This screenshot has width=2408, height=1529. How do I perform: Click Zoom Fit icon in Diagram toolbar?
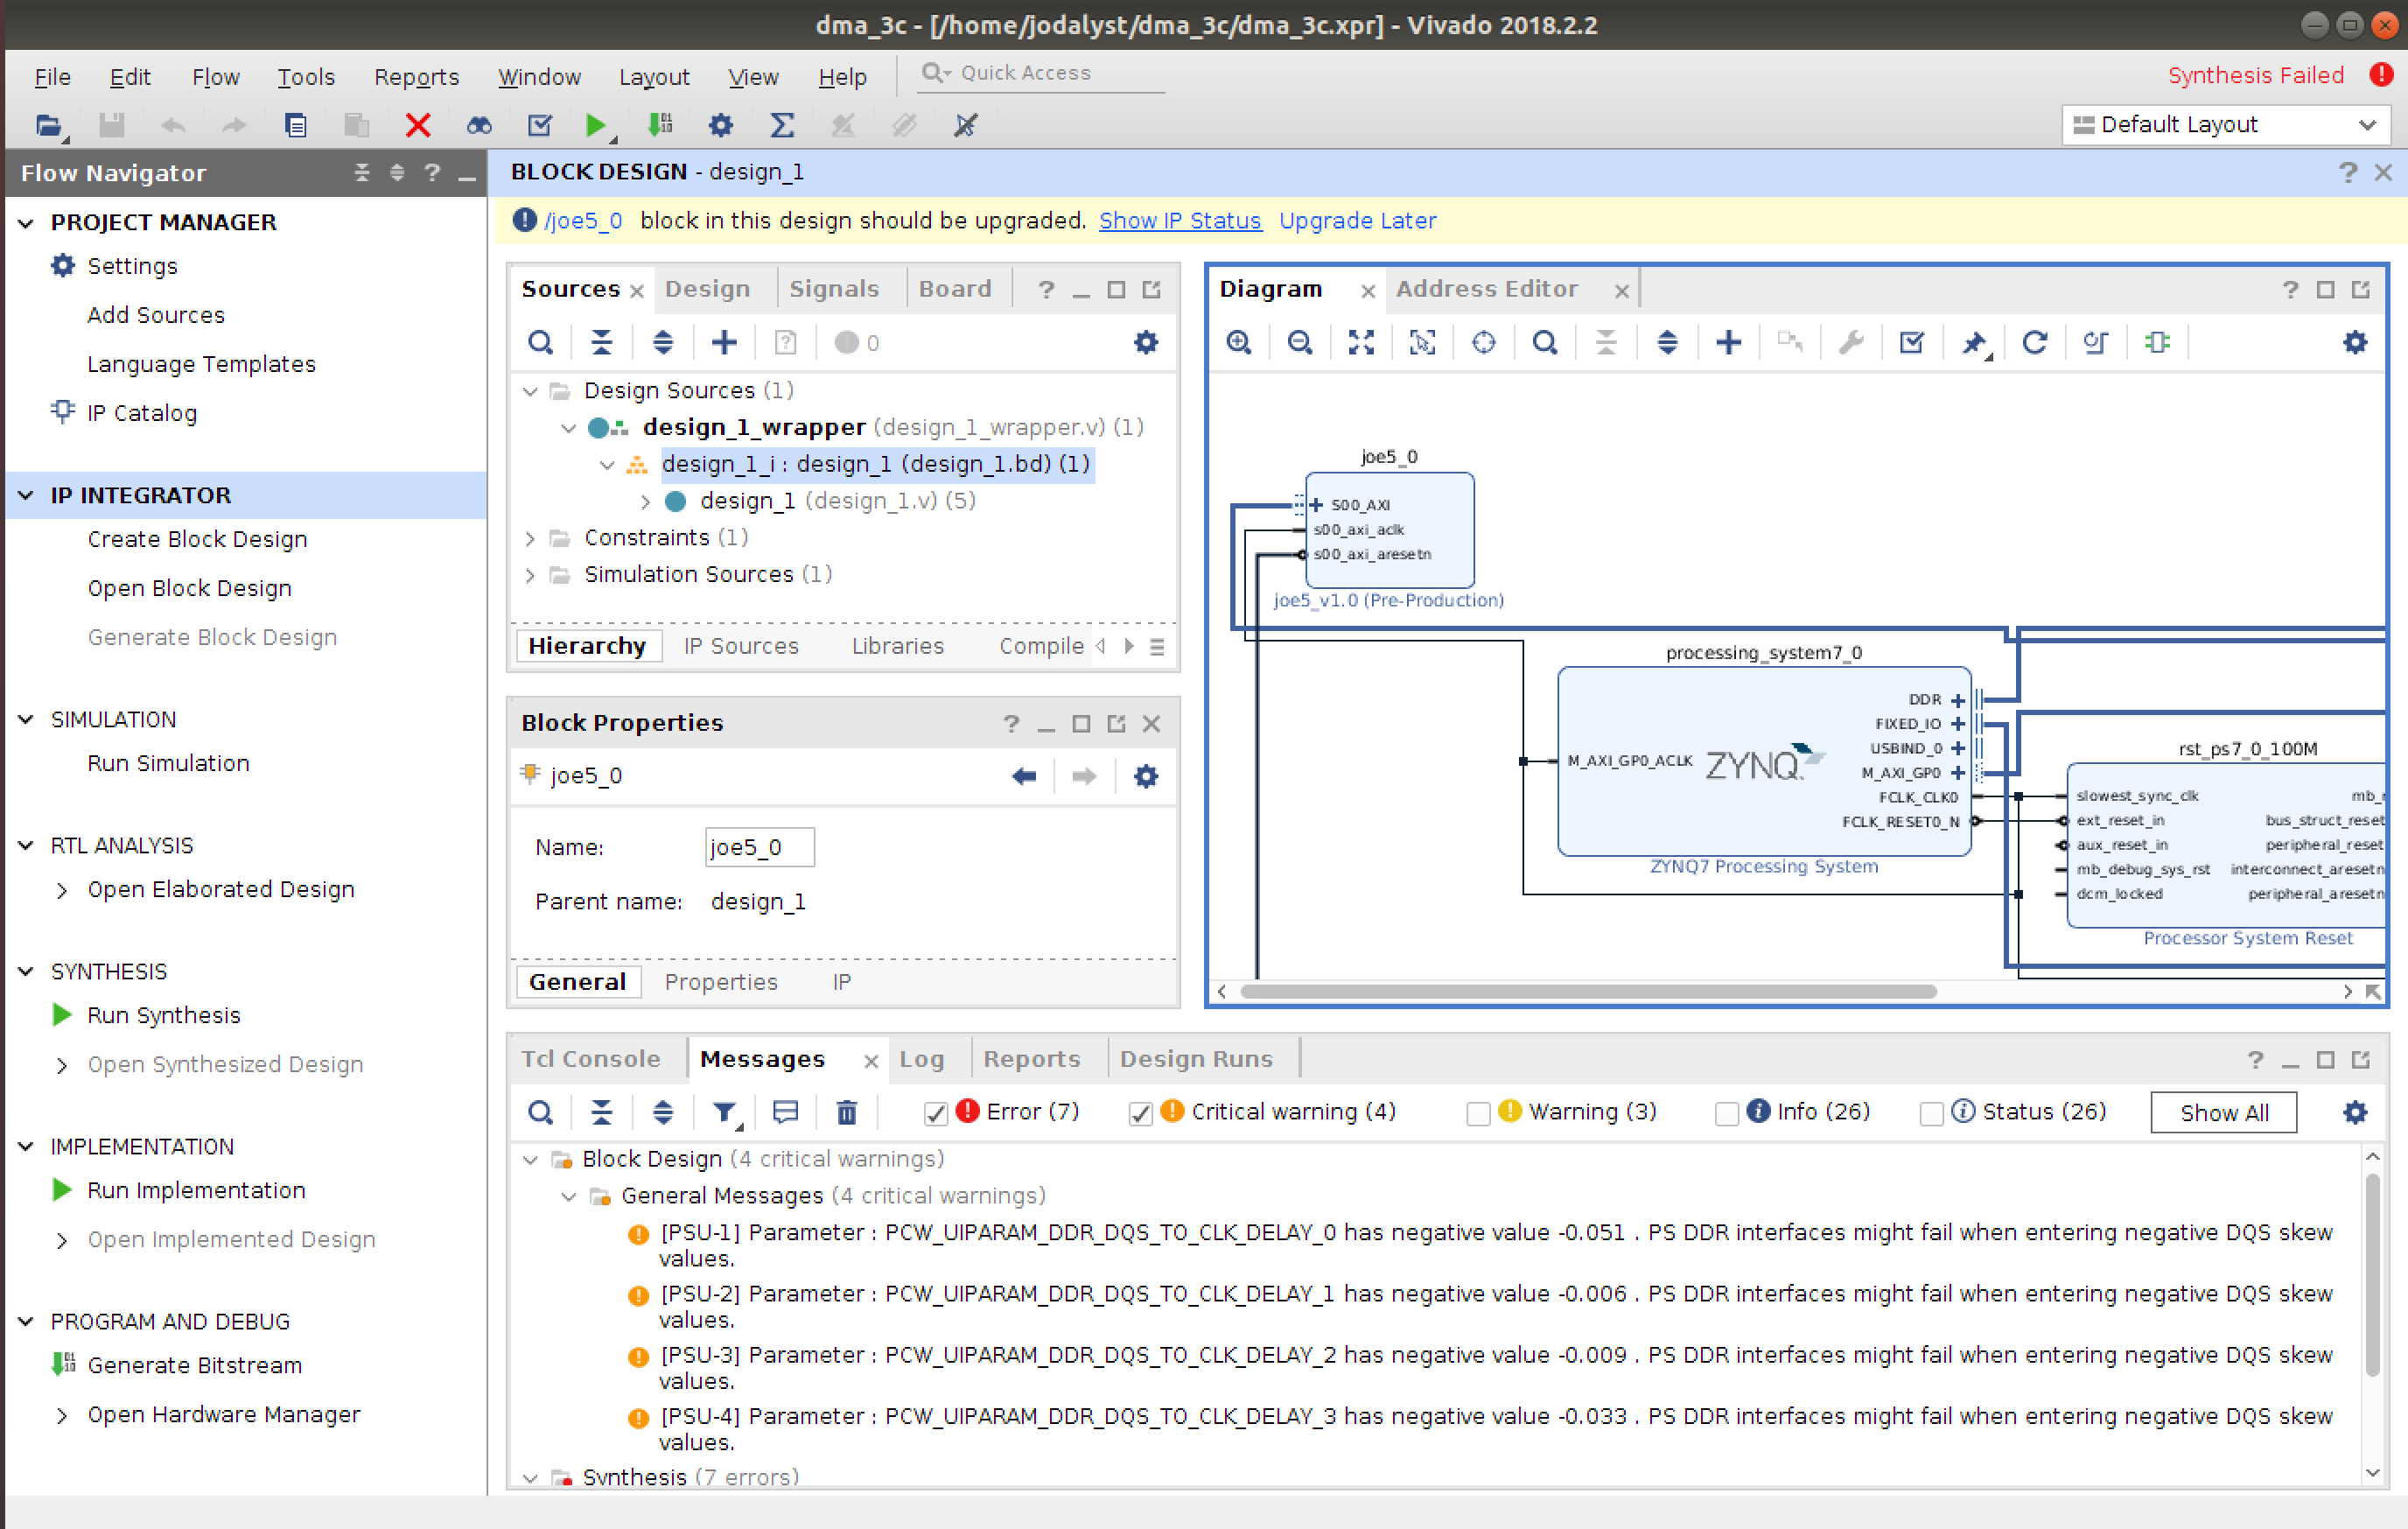(x=1361, y=343)
